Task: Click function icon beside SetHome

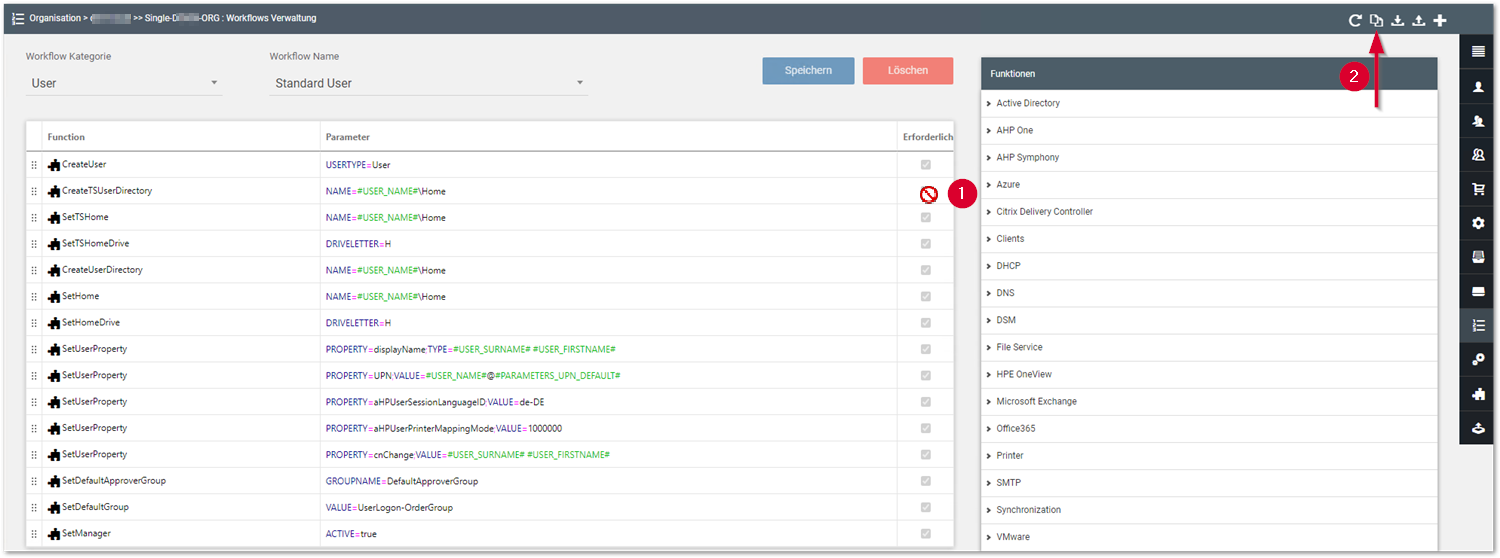Action: tap(54, 296)
